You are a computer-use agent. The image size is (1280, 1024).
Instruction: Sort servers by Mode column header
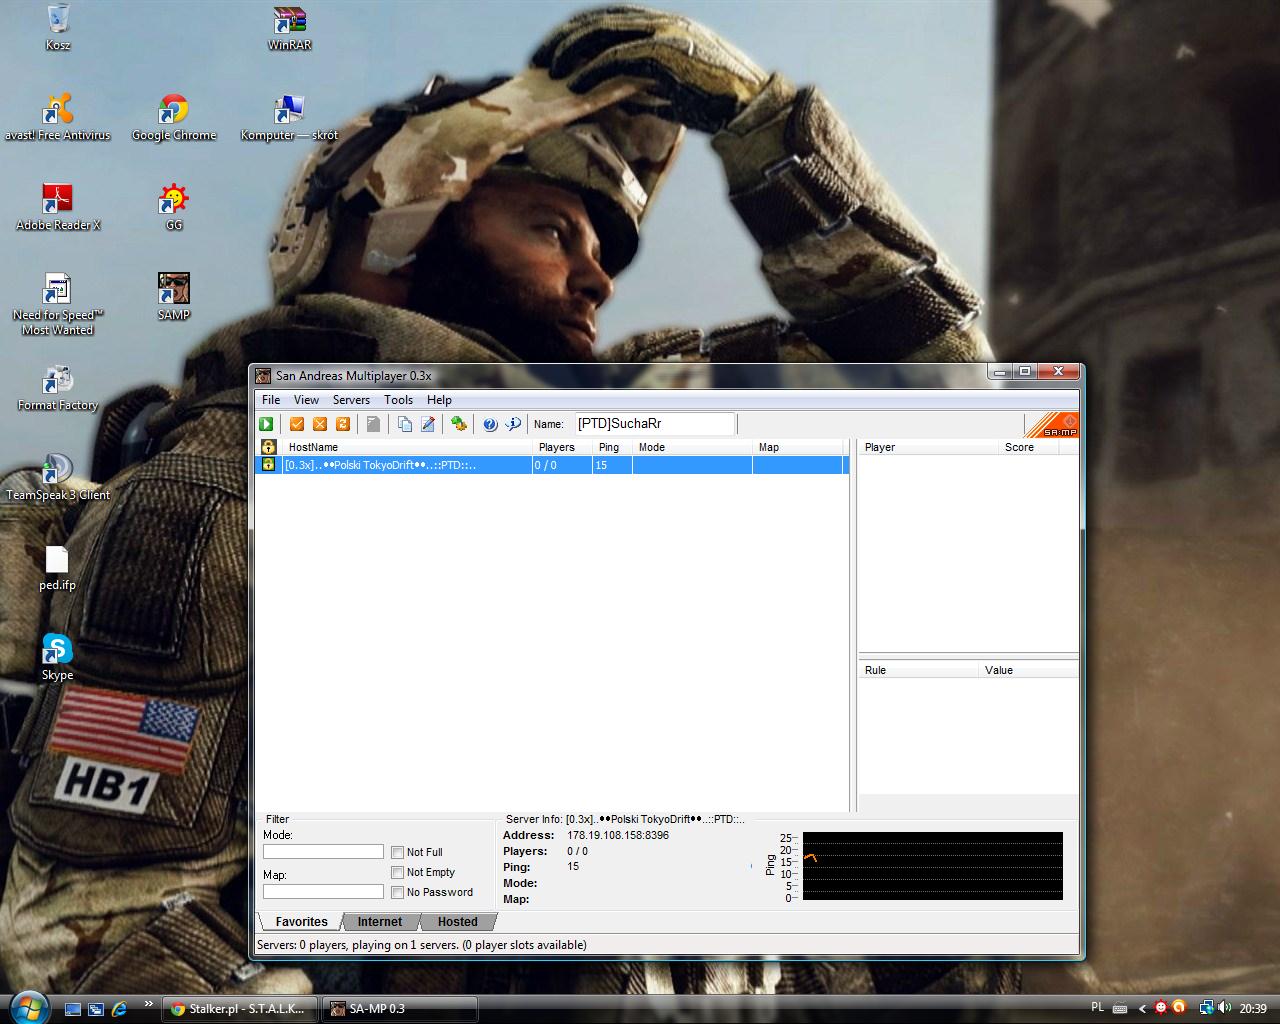coord(692,447)
